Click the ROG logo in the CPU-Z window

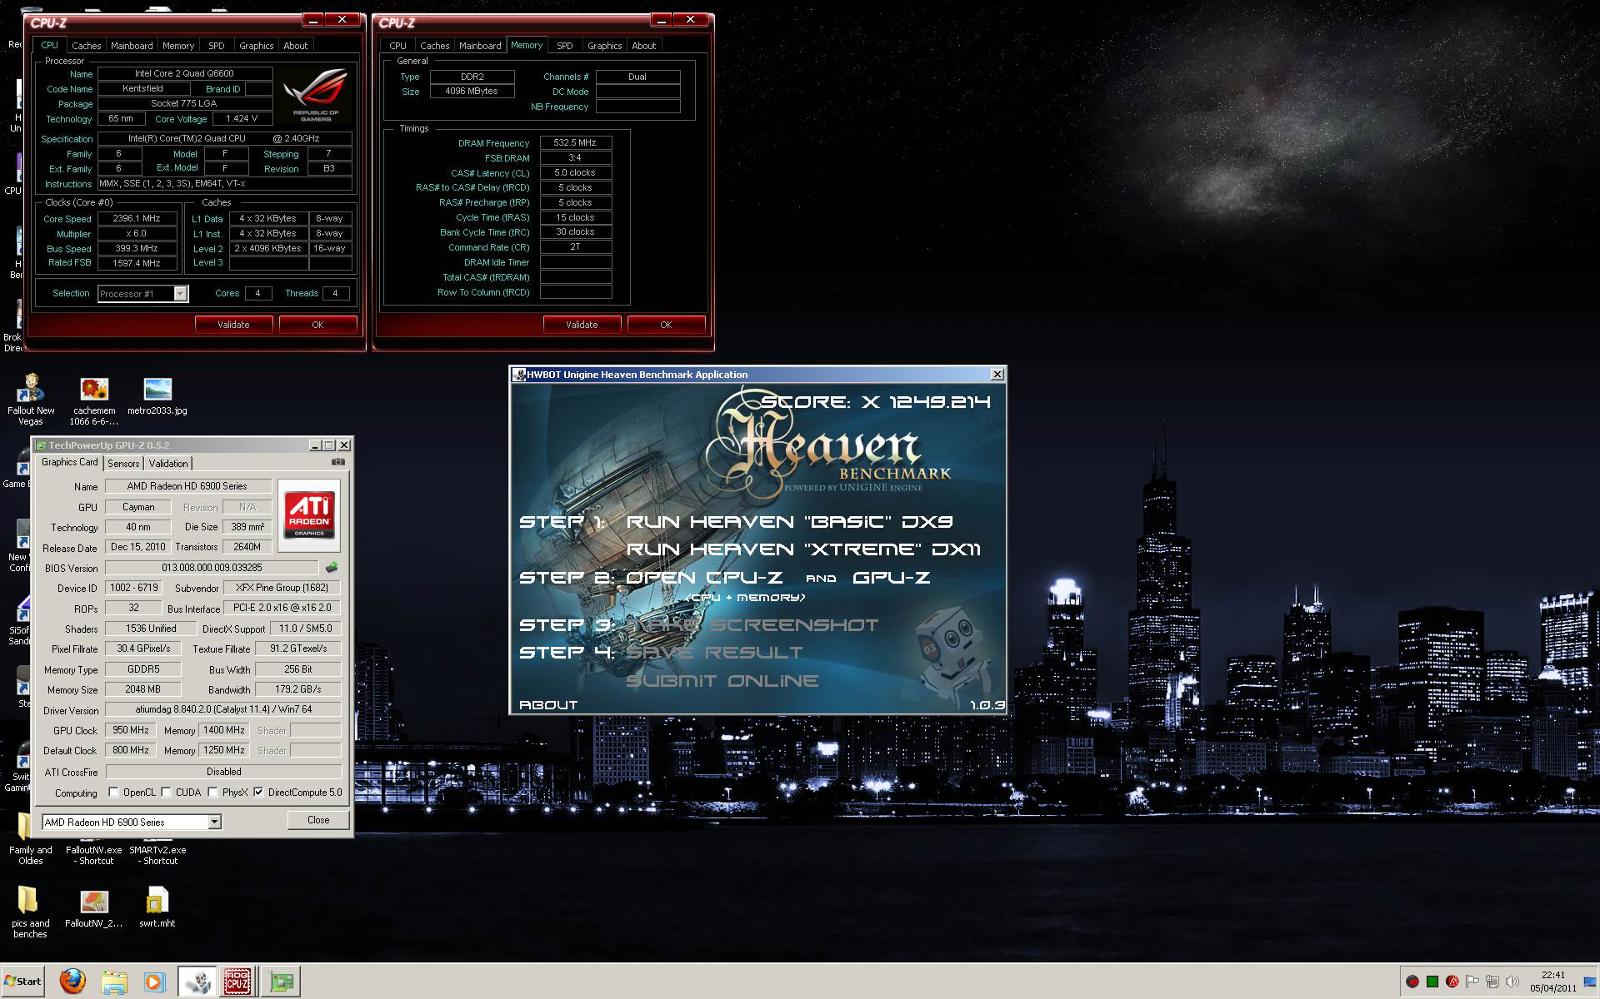(316, 95)
